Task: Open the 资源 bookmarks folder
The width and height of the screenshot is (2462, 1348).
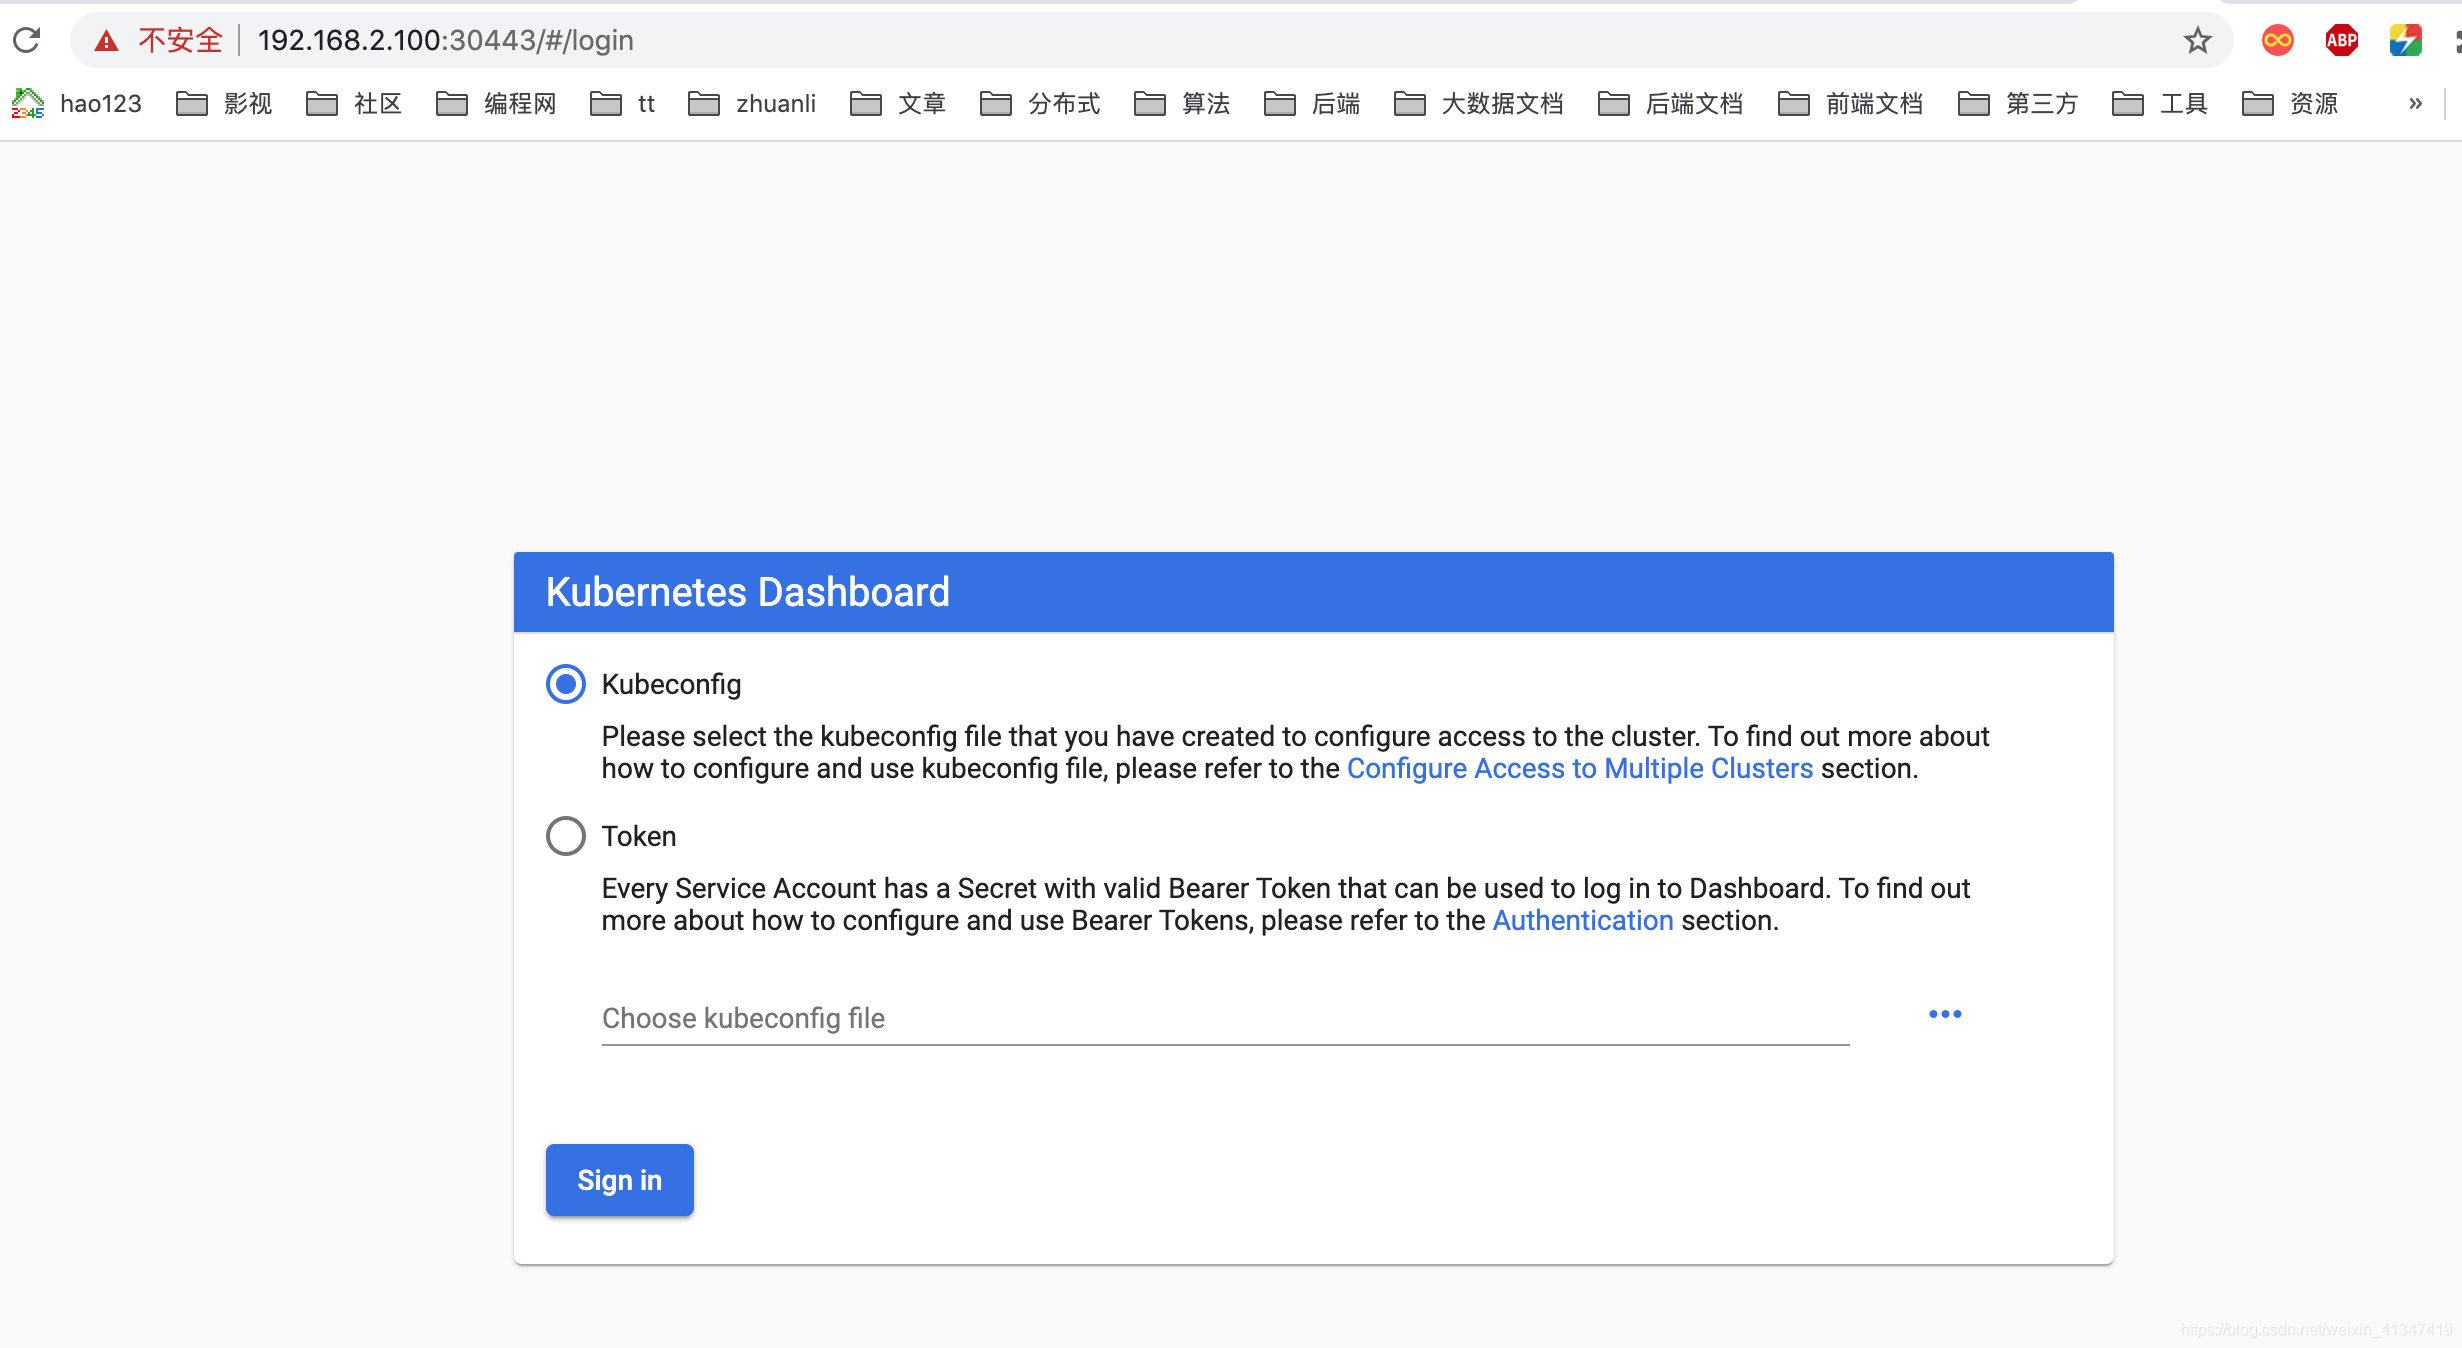Action: click(x=2290, y=103)
